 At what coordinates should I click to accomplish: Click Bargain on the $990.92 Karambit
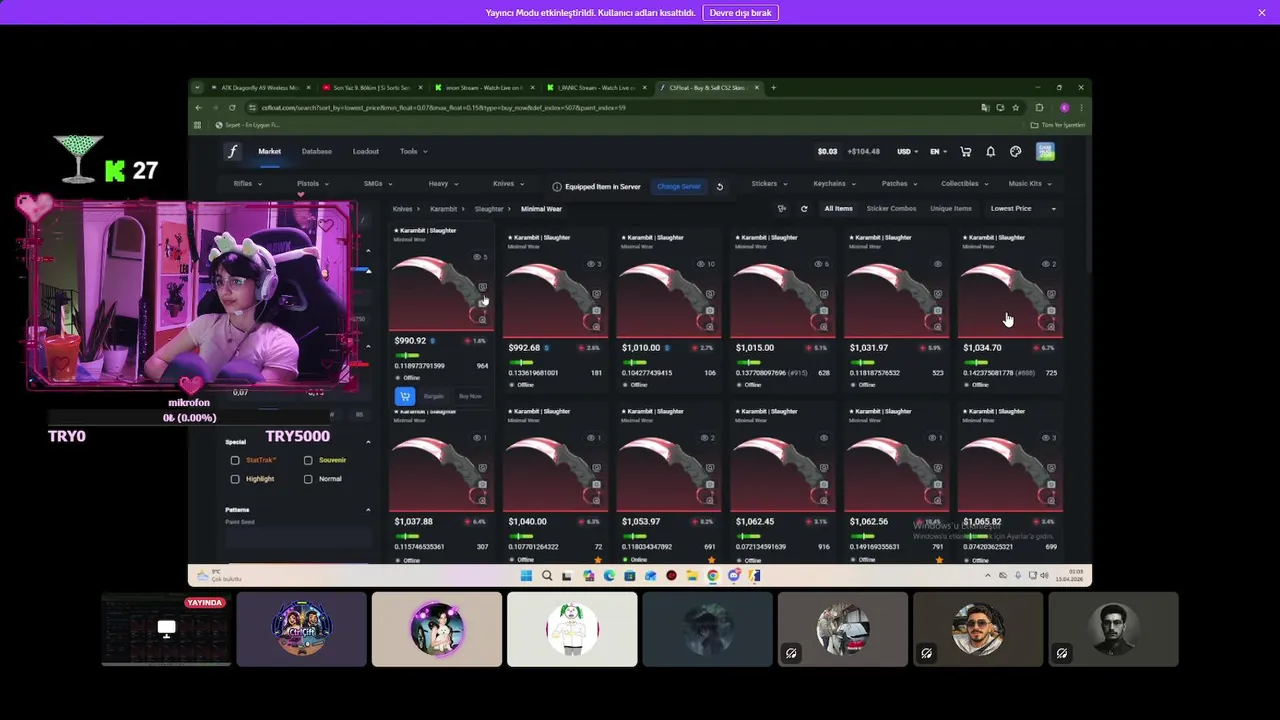point(433,396)
